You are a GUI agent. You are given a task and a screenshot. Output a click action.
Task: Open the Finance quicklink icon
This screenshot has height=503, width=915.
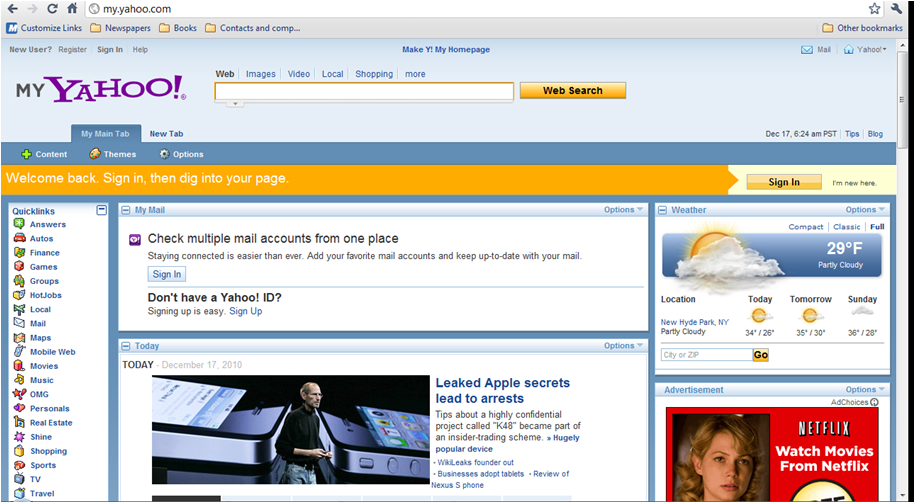tap(19, 253)
